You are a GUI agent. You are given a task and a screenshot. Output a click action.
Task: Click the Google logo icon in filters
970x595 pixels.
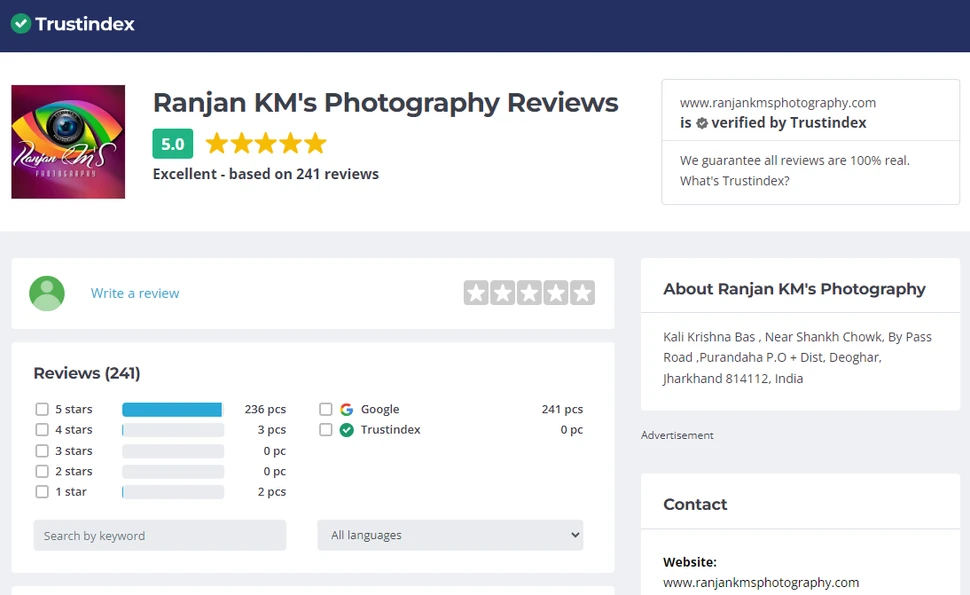[346, 409]
